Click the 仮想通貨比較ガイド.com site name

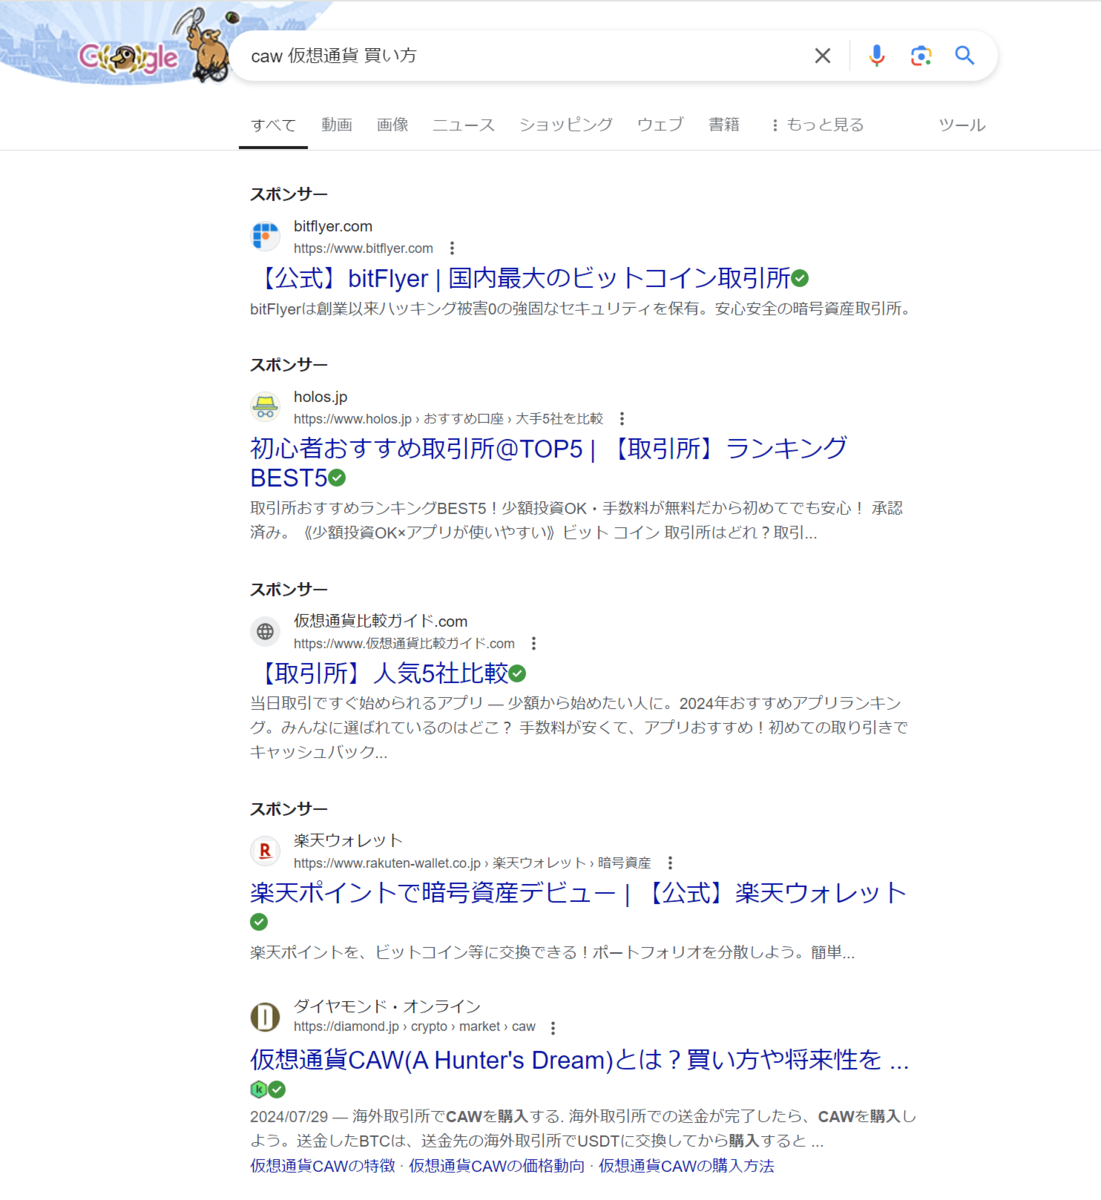point(380,621)
